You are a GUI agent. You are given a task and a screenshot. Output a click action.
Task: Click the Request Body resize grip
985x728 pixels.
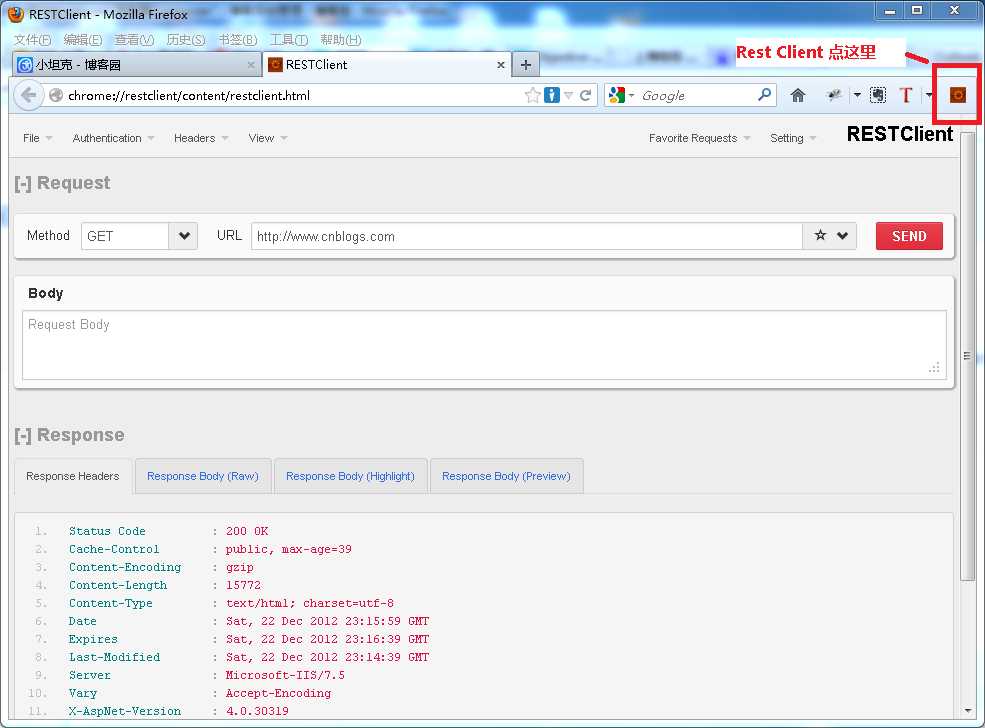pos(934,367)
